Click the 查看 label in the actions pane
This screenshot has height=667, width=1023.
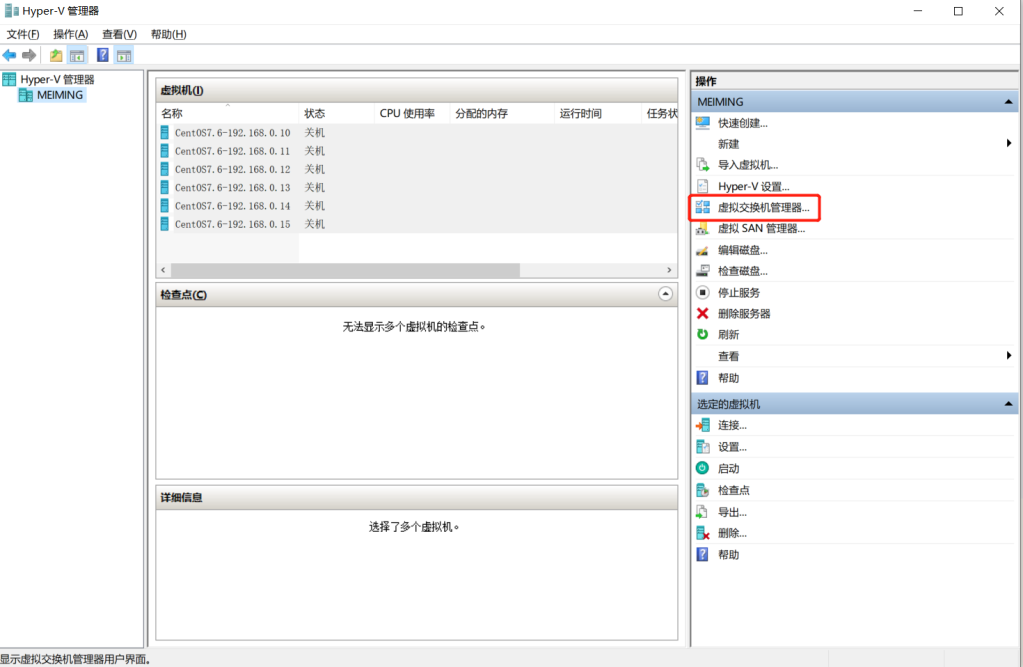[728, 356]
